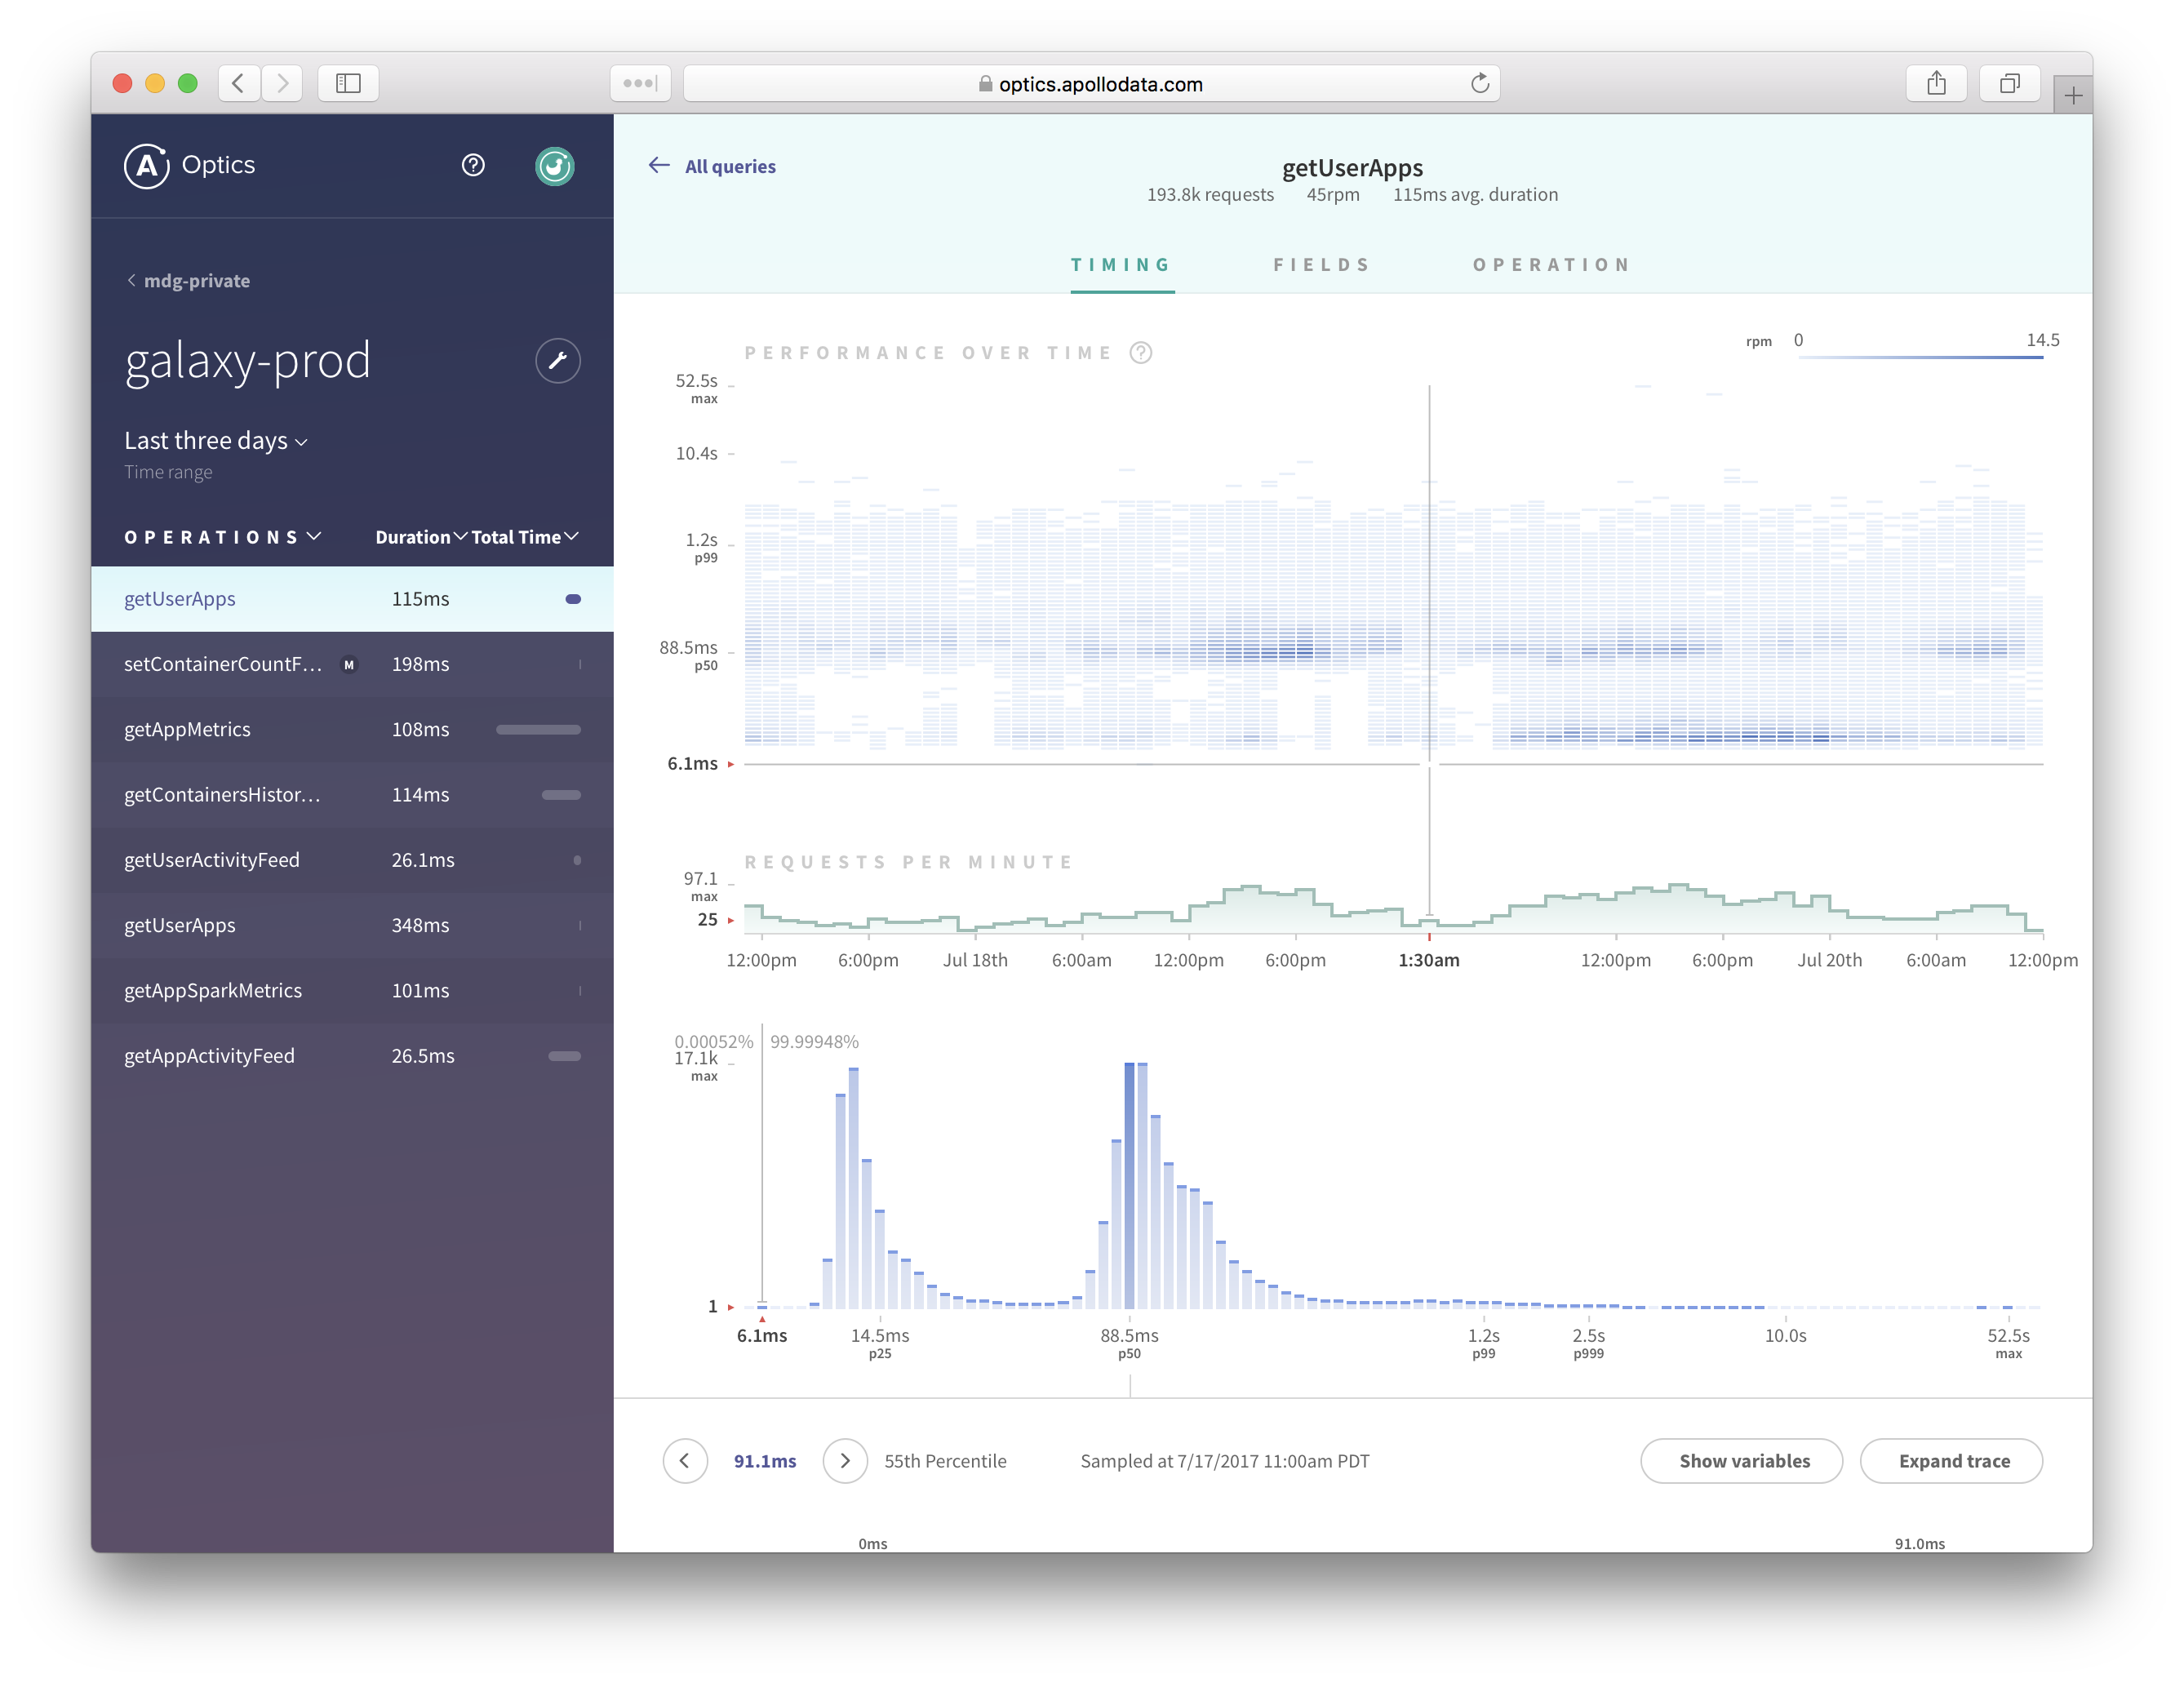This screenshot has width=2184, height=1683.
Task: Select the getAppActivityFeed operation
Action: [x=352, y=1056]
